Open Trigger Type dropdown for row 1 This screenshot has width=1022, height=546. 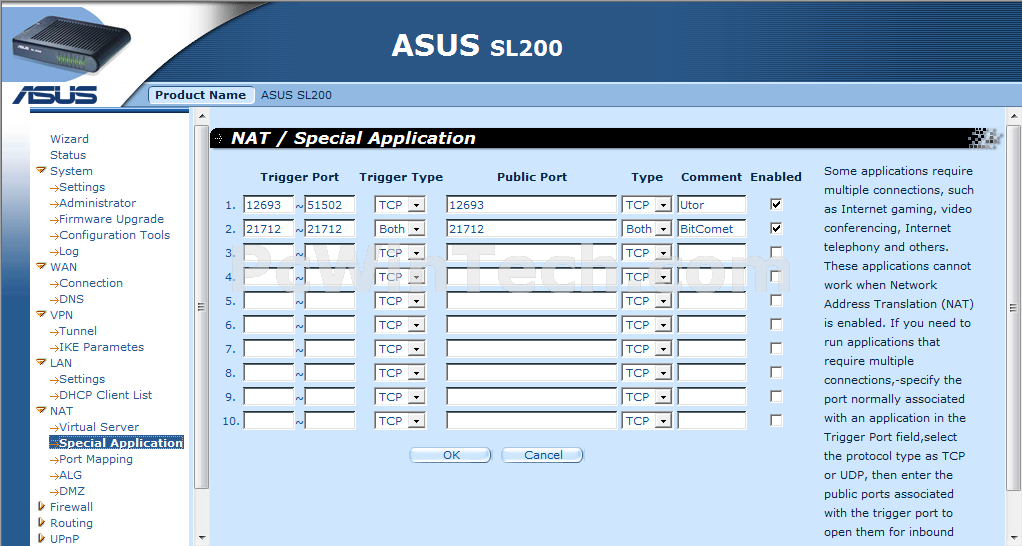point(400,205)
